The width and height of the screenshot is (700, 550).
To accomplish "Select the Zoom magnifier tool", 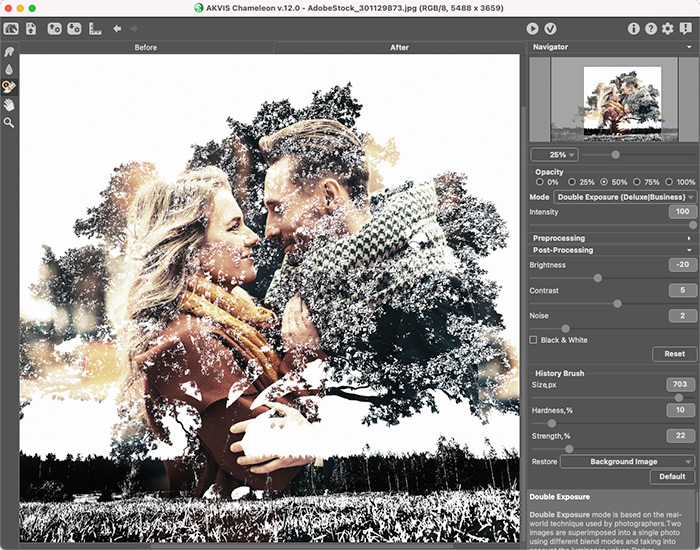I will click(10, 122).
